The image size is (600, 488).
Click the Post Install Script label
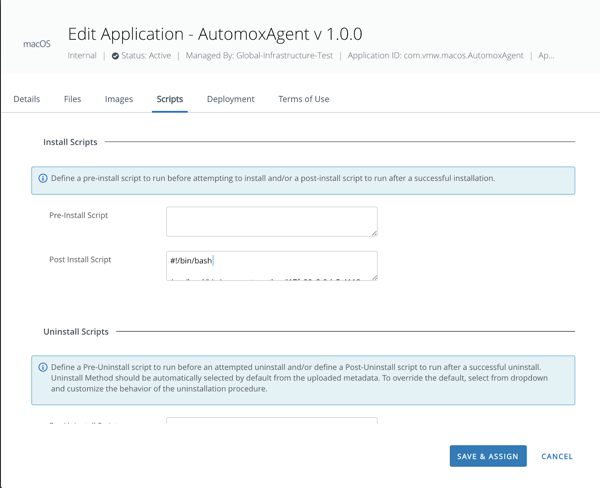[x=80, y=260]
